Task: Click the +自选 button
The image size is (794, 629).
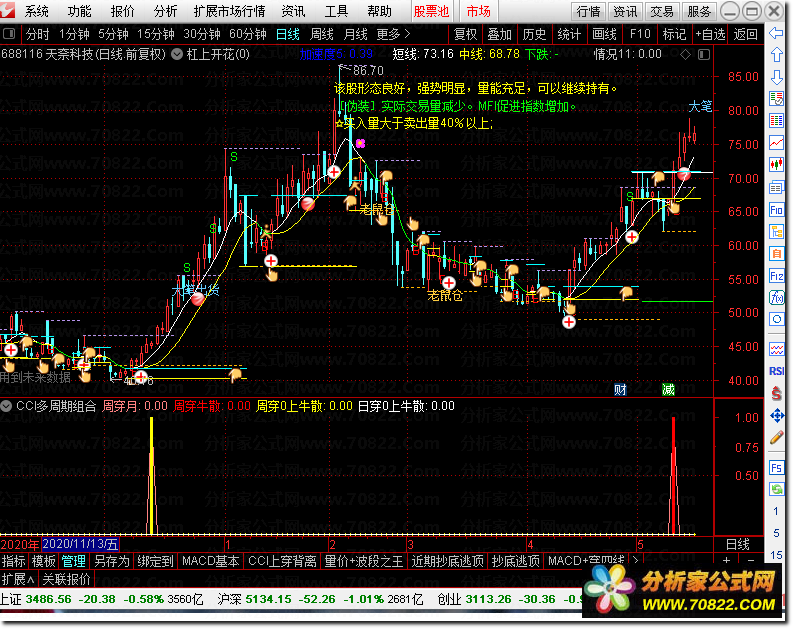Action: 710,34
